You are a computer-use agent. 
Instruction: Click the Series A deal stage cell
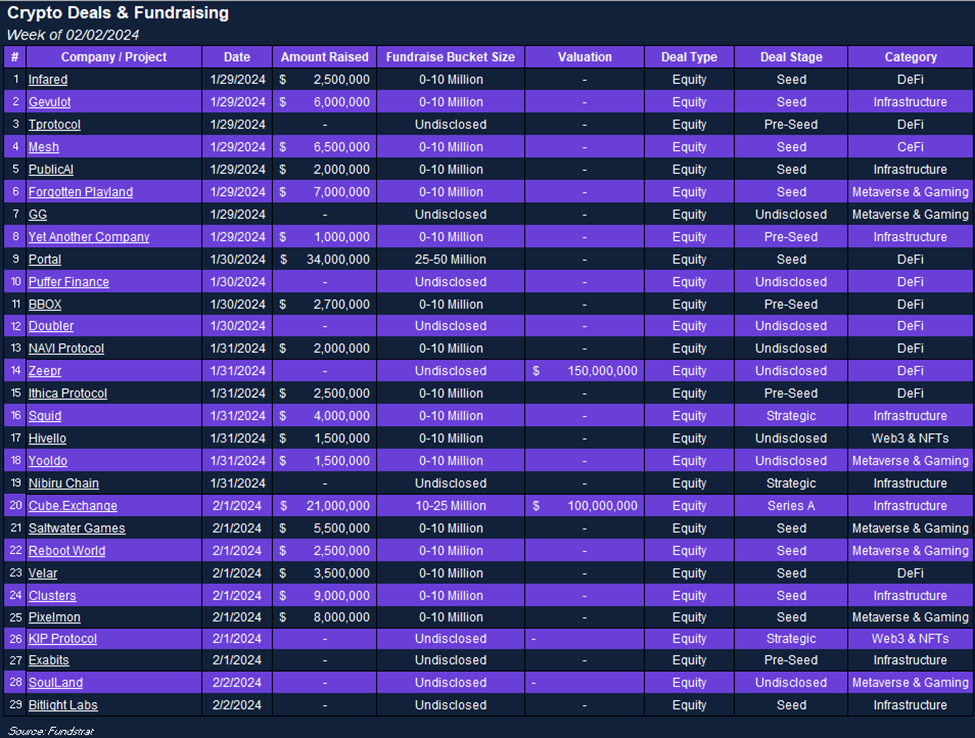click(791, 506)
